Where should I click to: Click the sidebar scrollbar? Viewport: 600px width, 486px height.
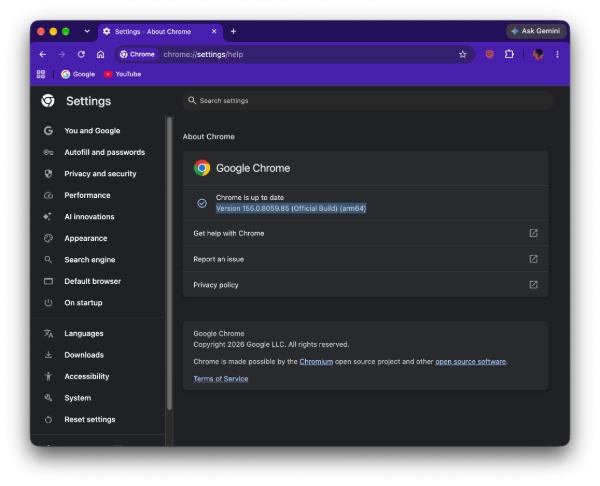click(170, 264)
